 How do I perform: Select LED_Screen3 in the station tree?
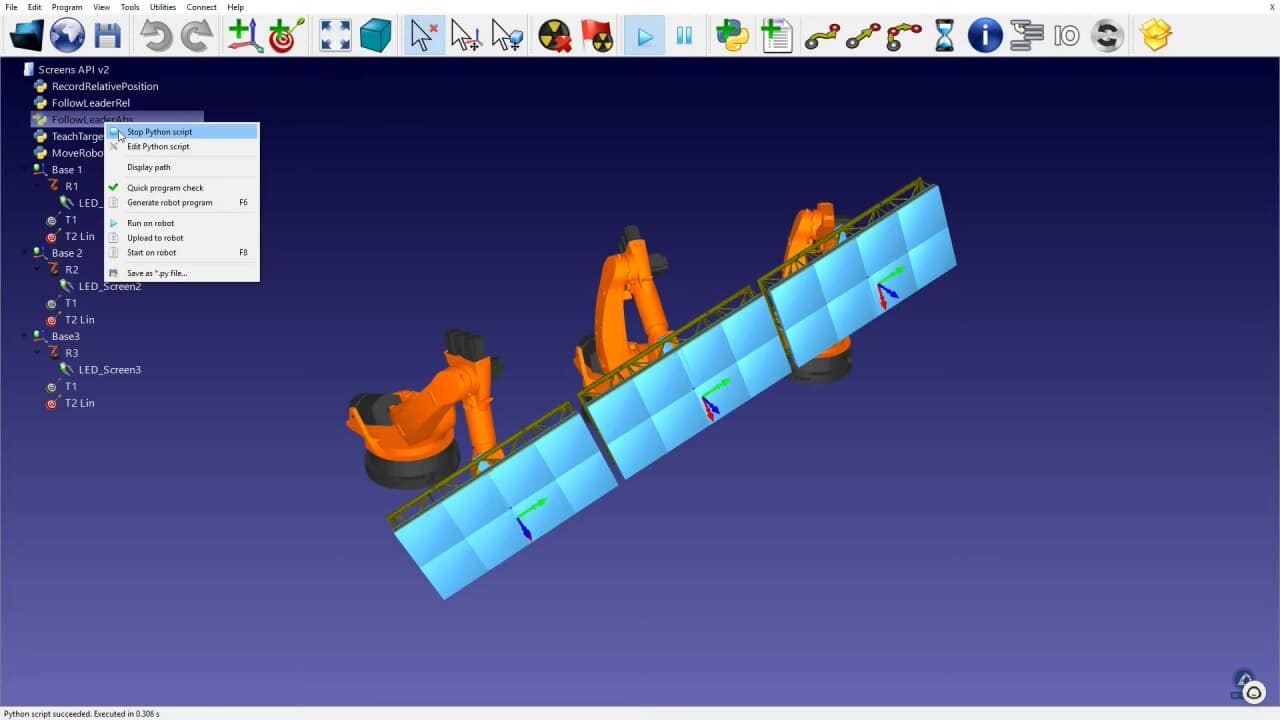[x=109, y=370]
